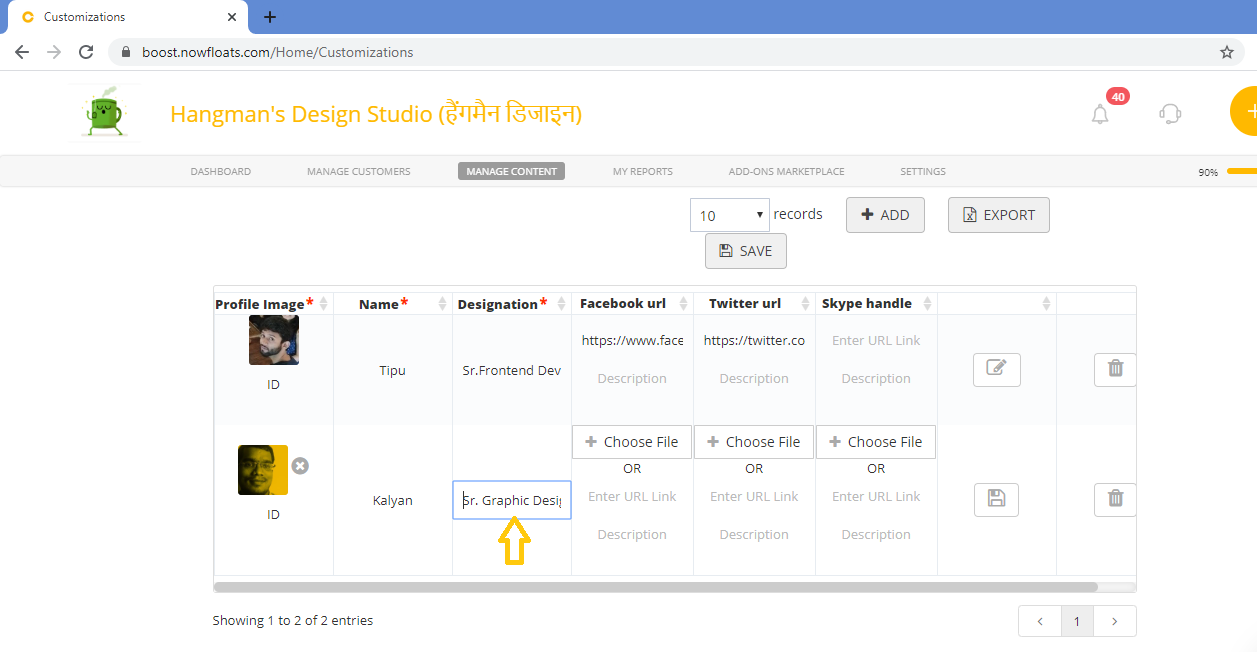Save Kalyan's row with floppy disk icon
Image resolution: width=1257 pixels, height=652 pixels.
pos(996,498)
